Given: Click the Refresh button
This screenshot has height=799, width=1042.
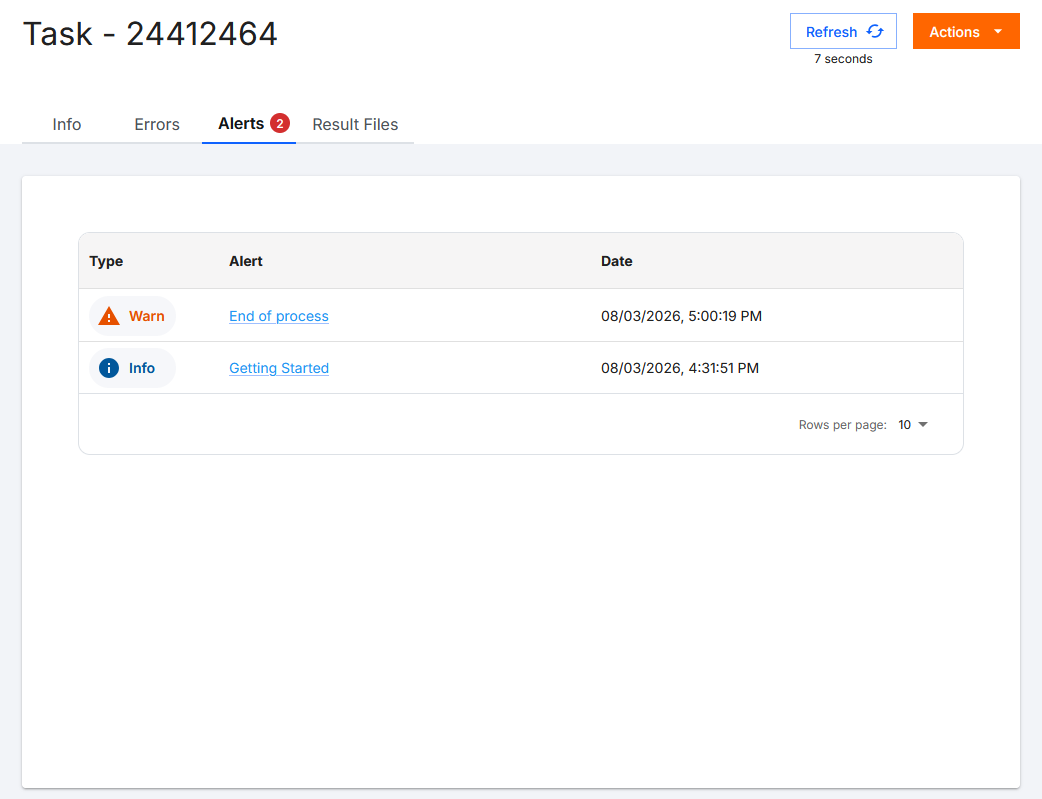Looking at the screenshot, I should click(x=843, y=31).
